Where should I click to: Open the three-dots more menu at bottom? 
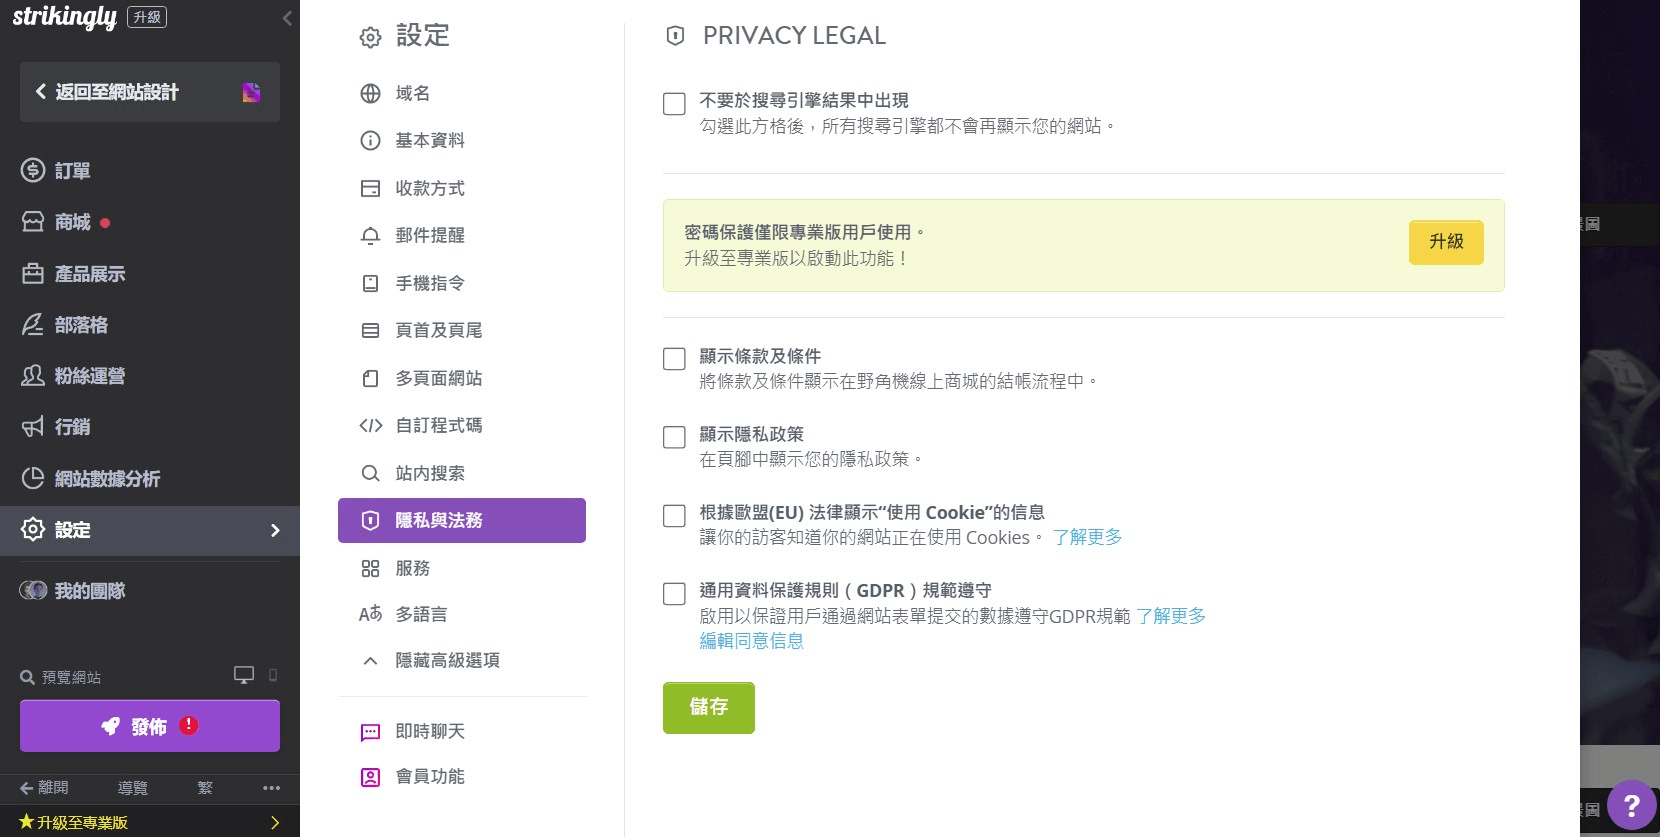pos(271,788)
